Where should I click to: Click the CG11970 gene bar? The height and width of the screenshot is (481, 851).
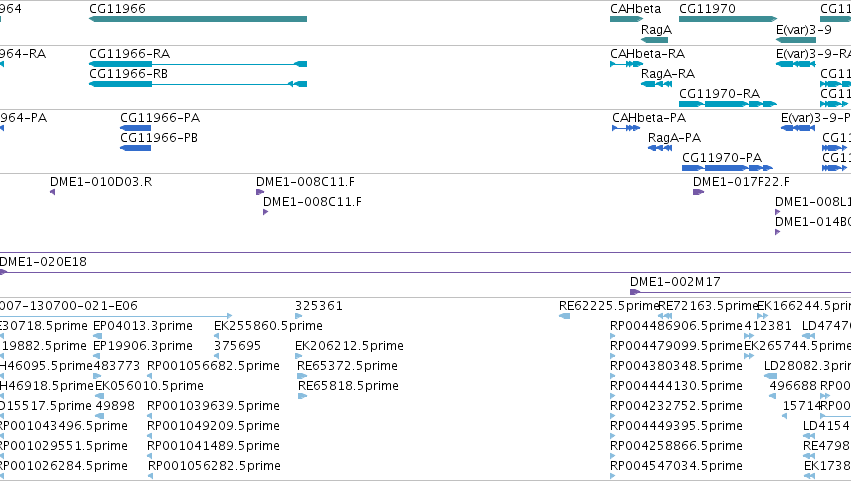coord(728,19)
